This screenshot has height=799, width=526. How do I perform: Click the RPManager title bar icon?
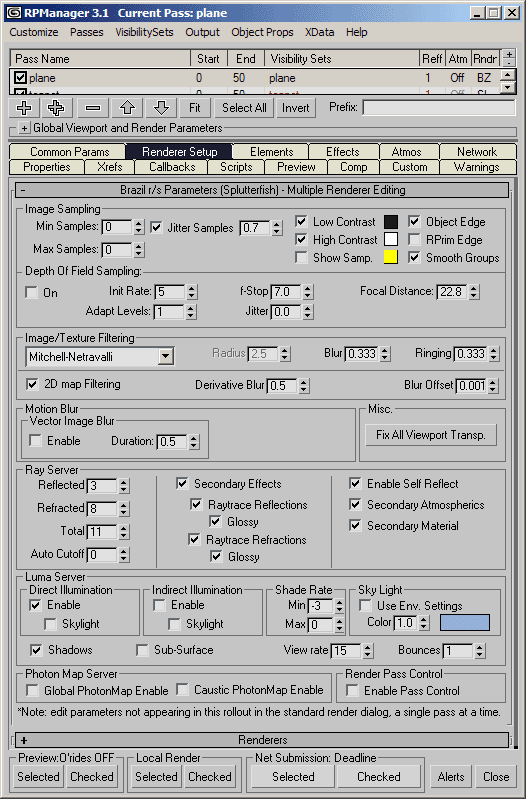point(15,13)
